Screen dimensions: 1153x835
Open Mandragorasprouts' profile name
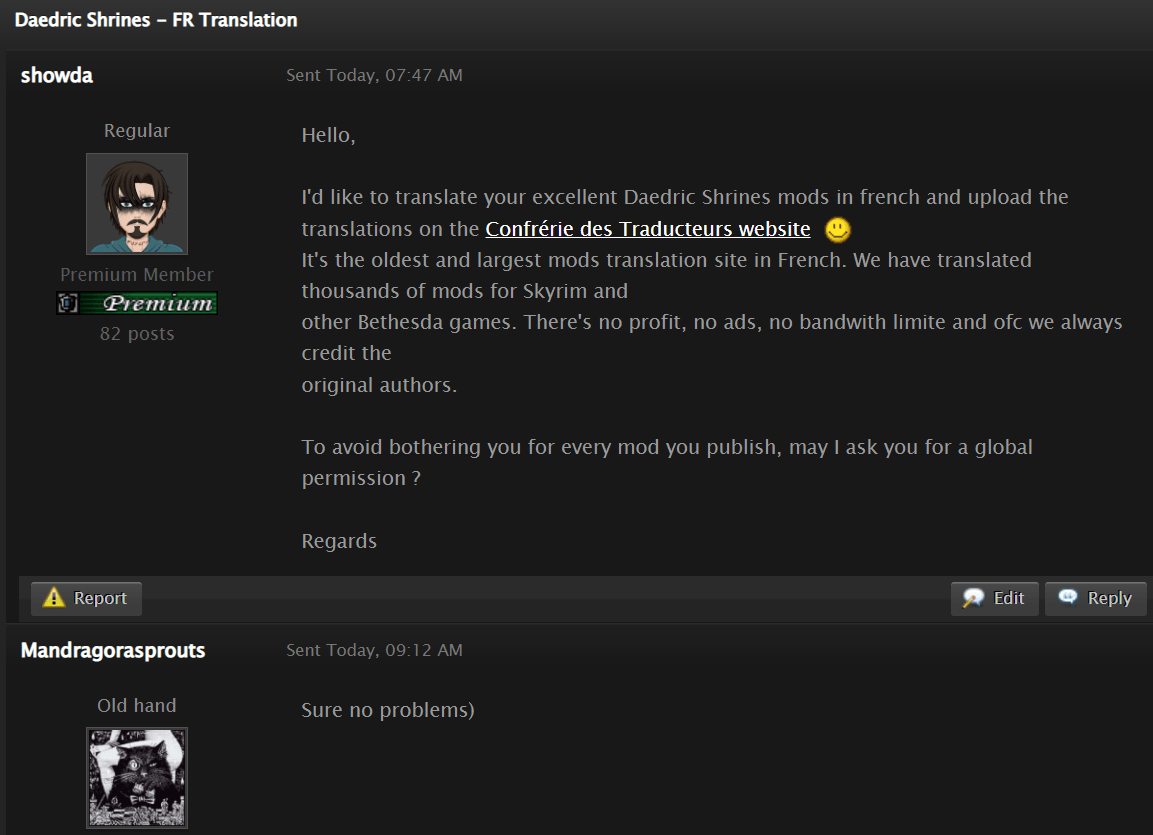[x=113, y=650]
